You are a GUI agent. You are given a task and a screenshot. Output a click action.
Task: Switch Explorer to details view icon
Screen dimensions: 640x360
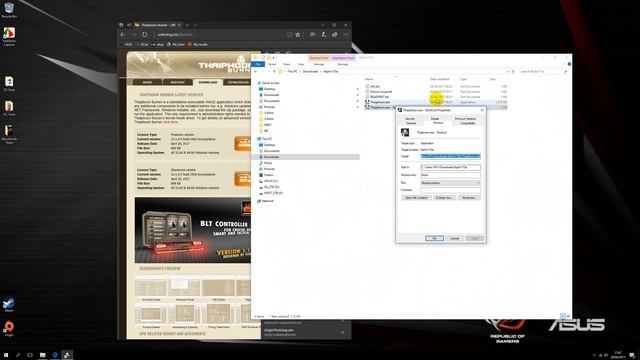[x=562, y=316]
